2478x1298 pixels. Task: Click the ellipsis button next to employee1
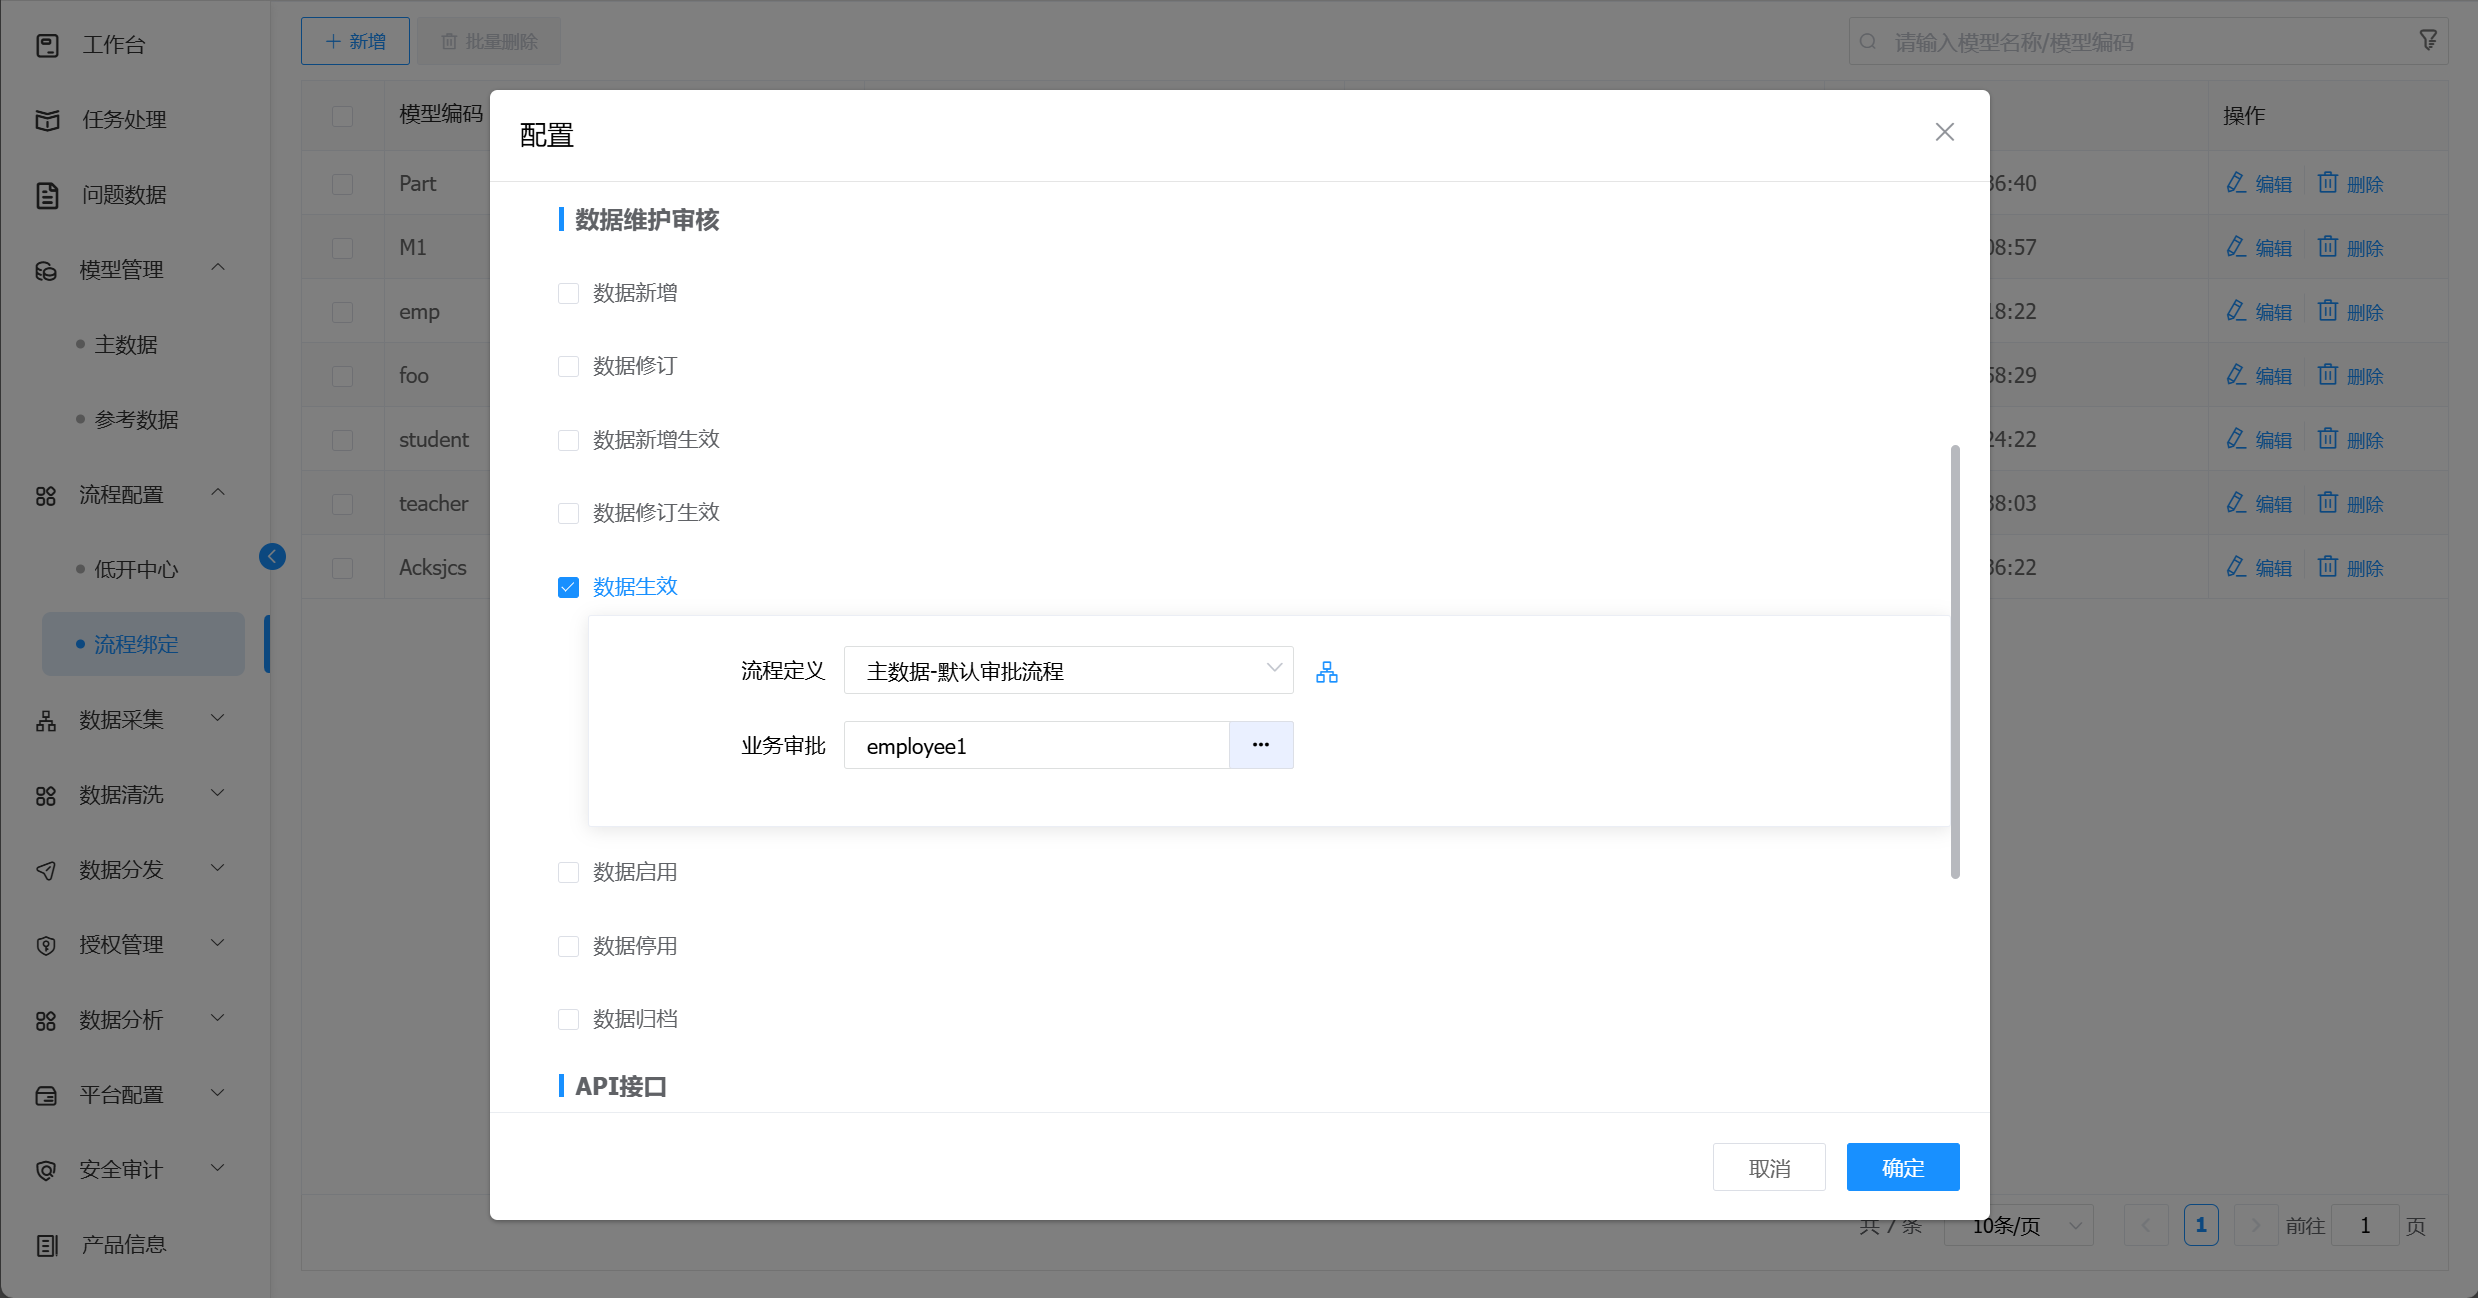[1260, 745]
